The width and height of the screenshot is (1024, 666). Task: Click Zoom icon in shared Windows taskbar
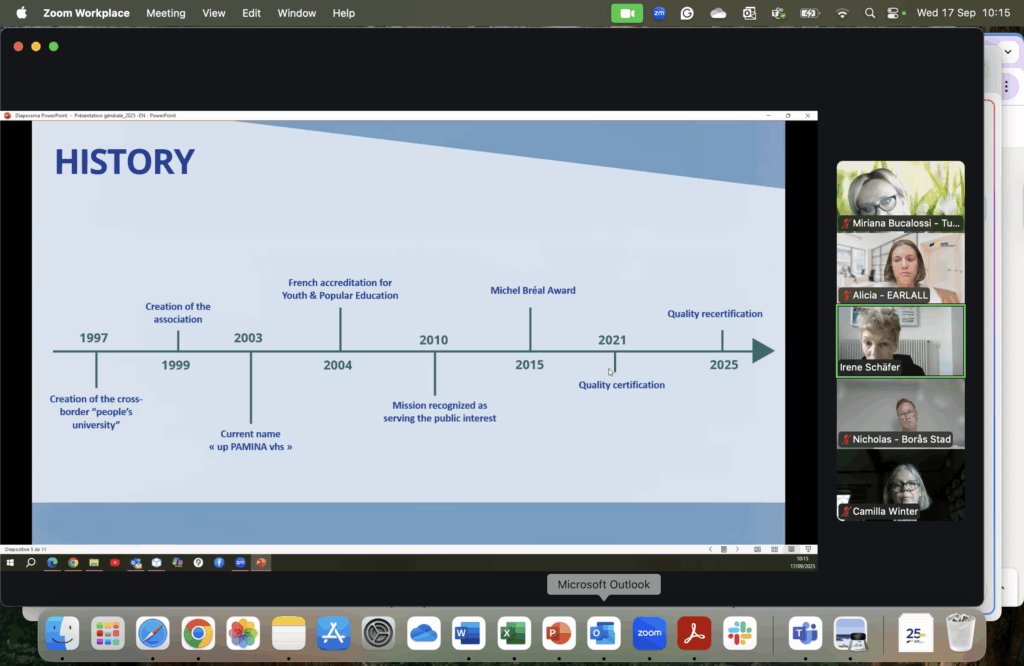pos(240,562)
